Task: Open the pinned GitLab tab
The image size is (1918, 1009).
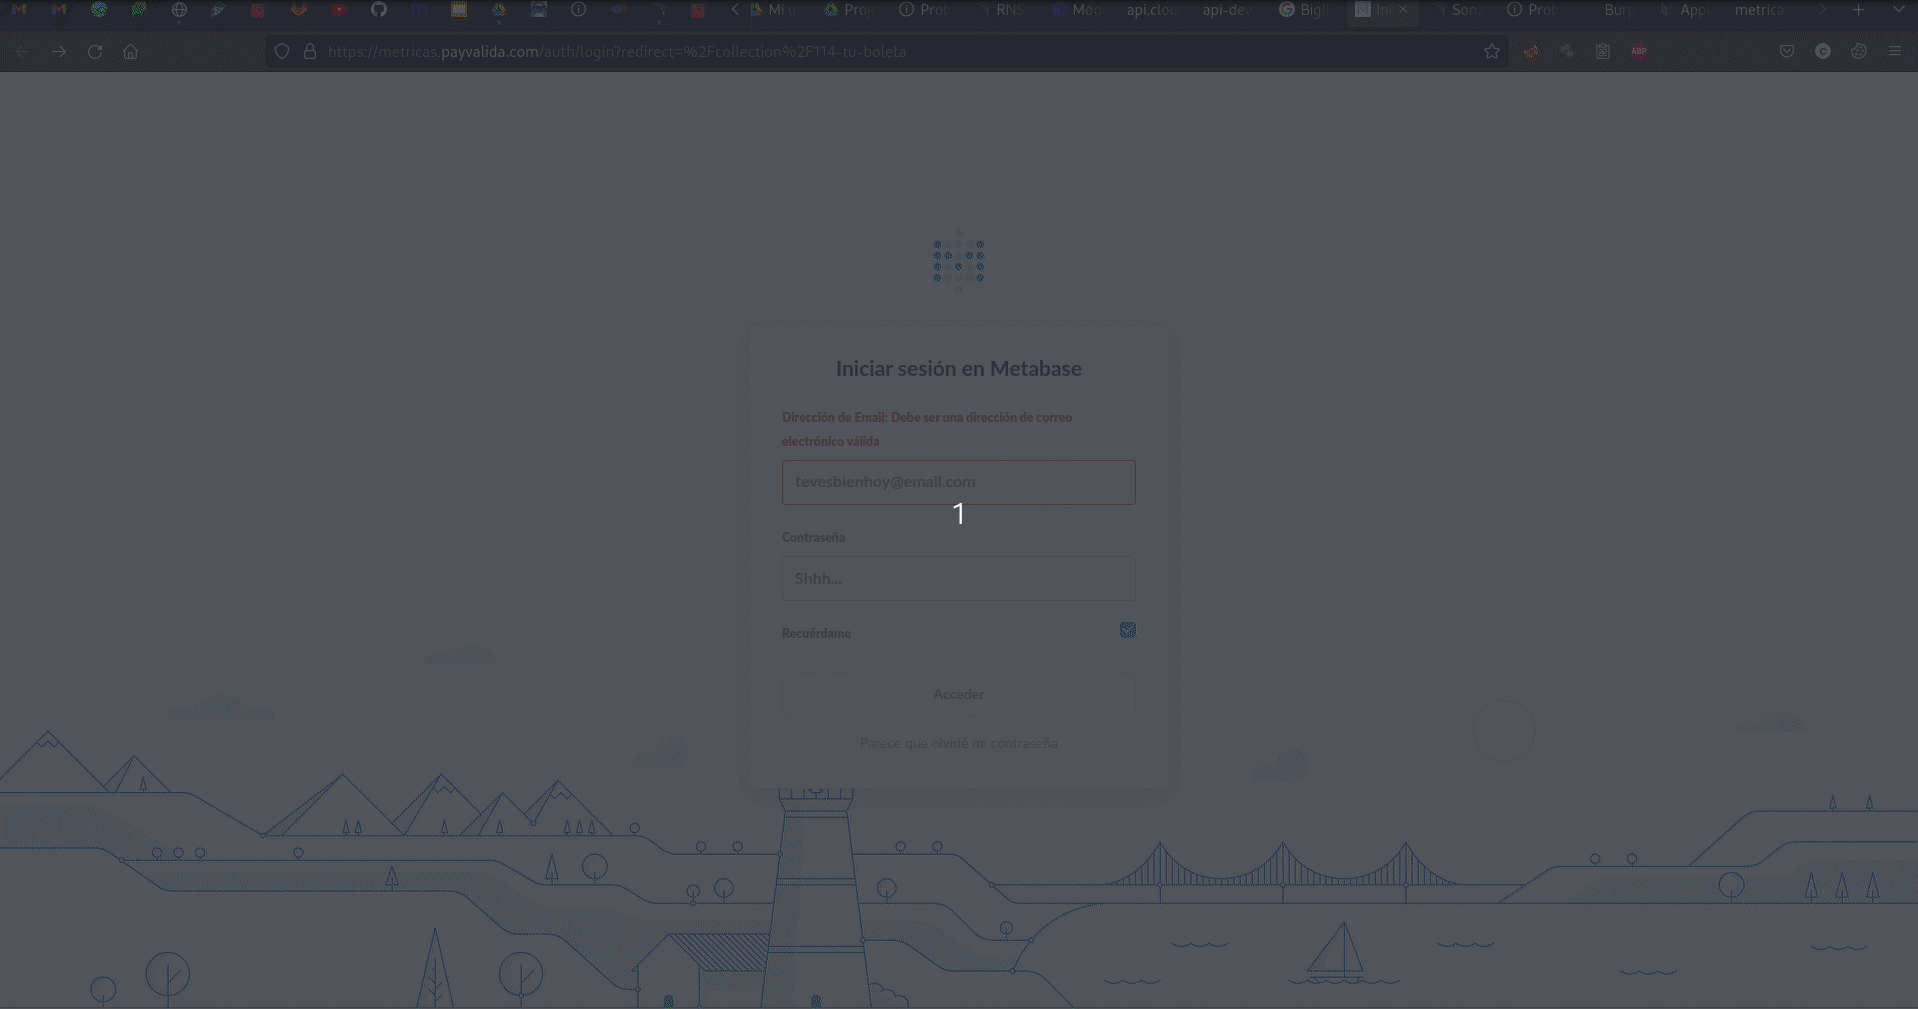Action: 298,10
